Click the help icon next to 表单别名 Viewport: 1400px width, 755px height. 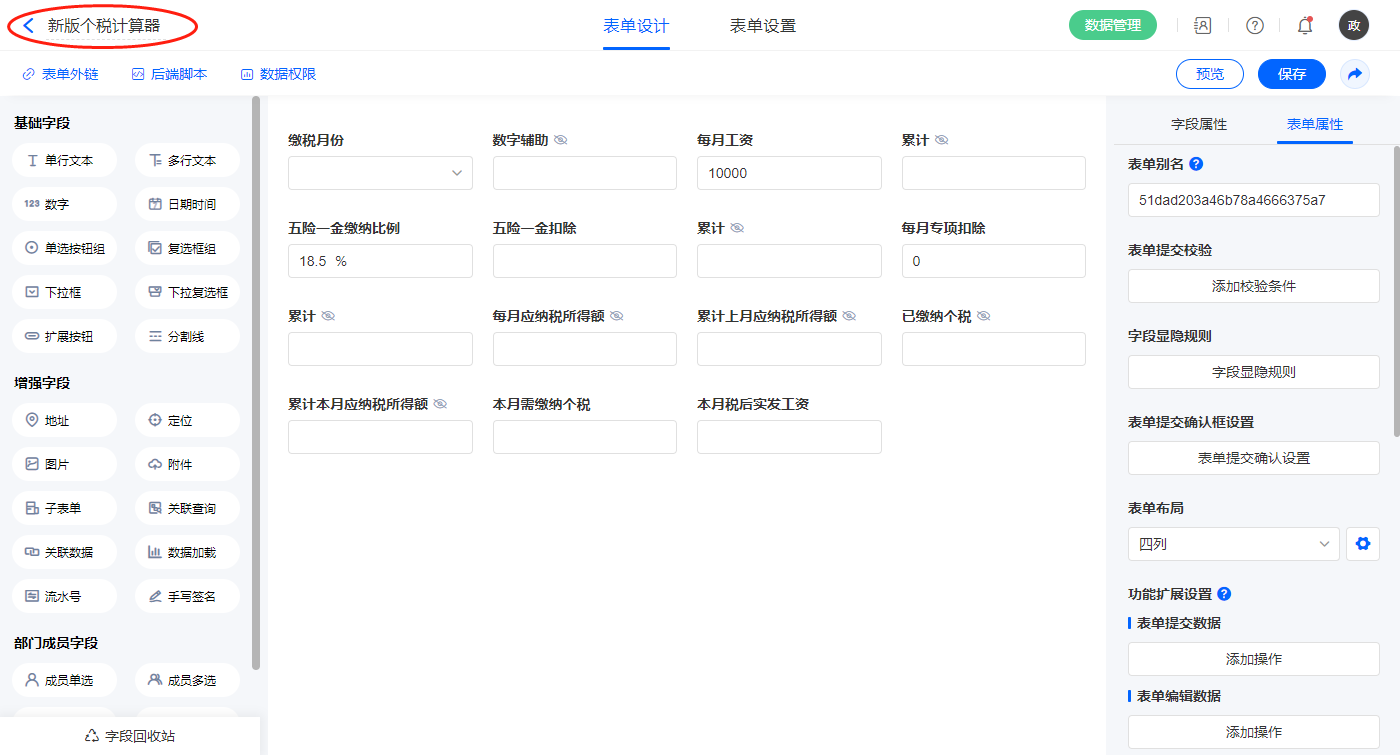[1196, 164]
